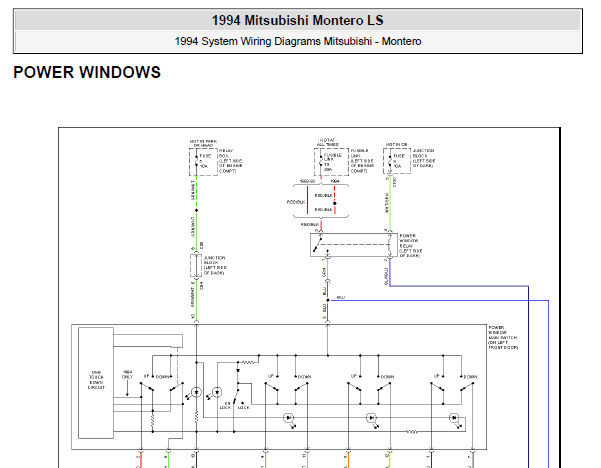Click the 'POWER WINDOWS' heading

(x=87, y=72)
